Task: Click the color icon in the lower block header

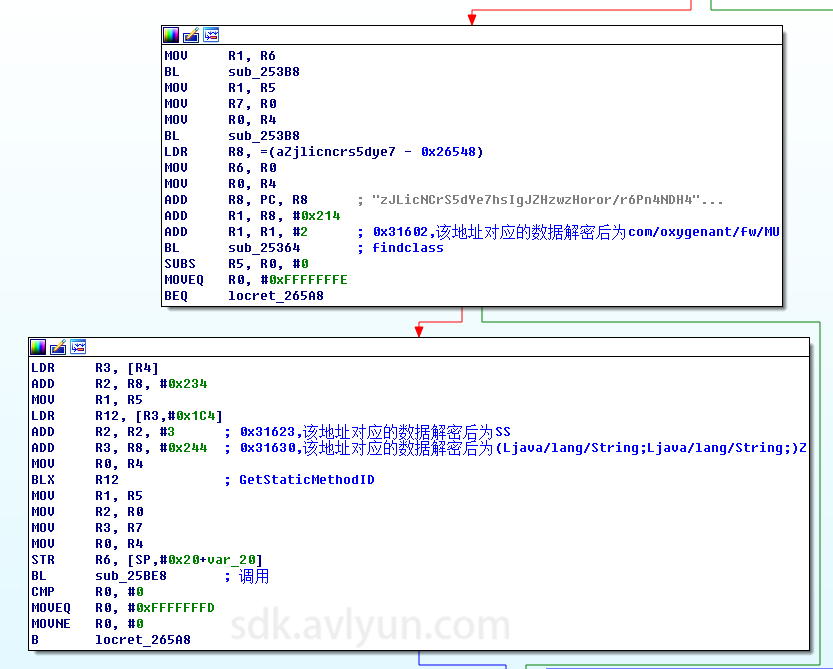Action: 38,347
